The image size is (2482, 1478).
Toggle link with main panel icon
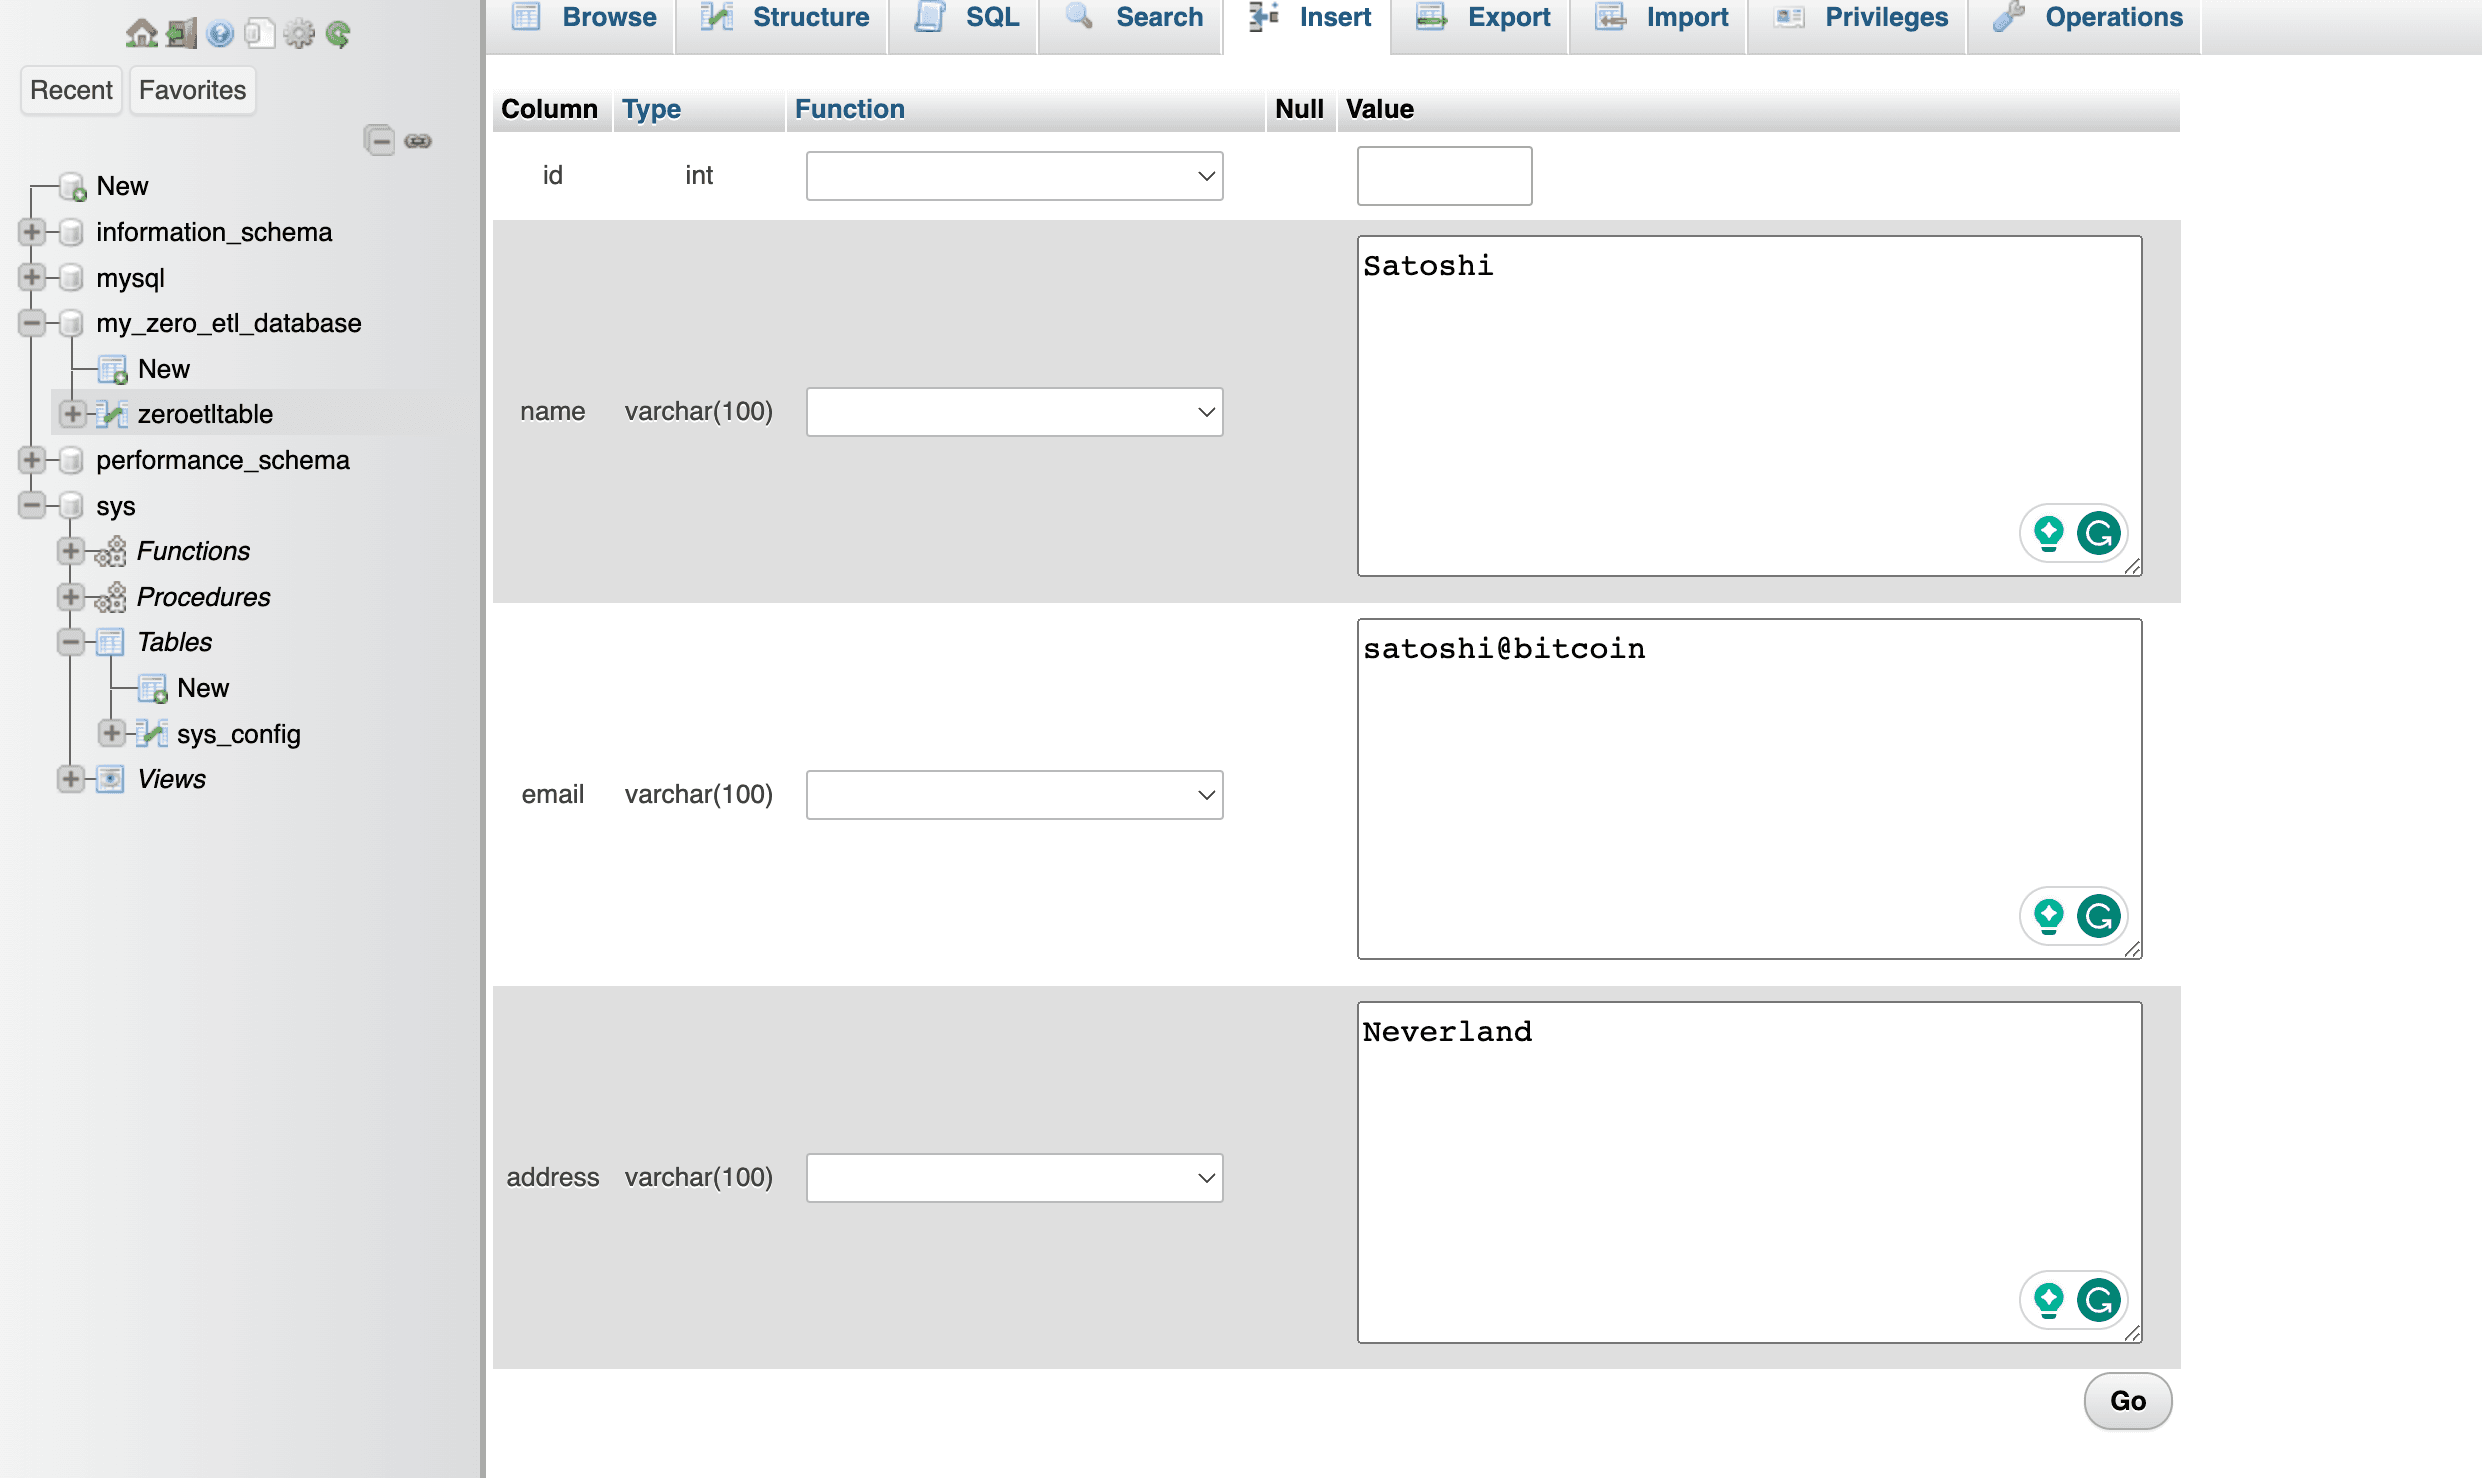pos(418,141)
